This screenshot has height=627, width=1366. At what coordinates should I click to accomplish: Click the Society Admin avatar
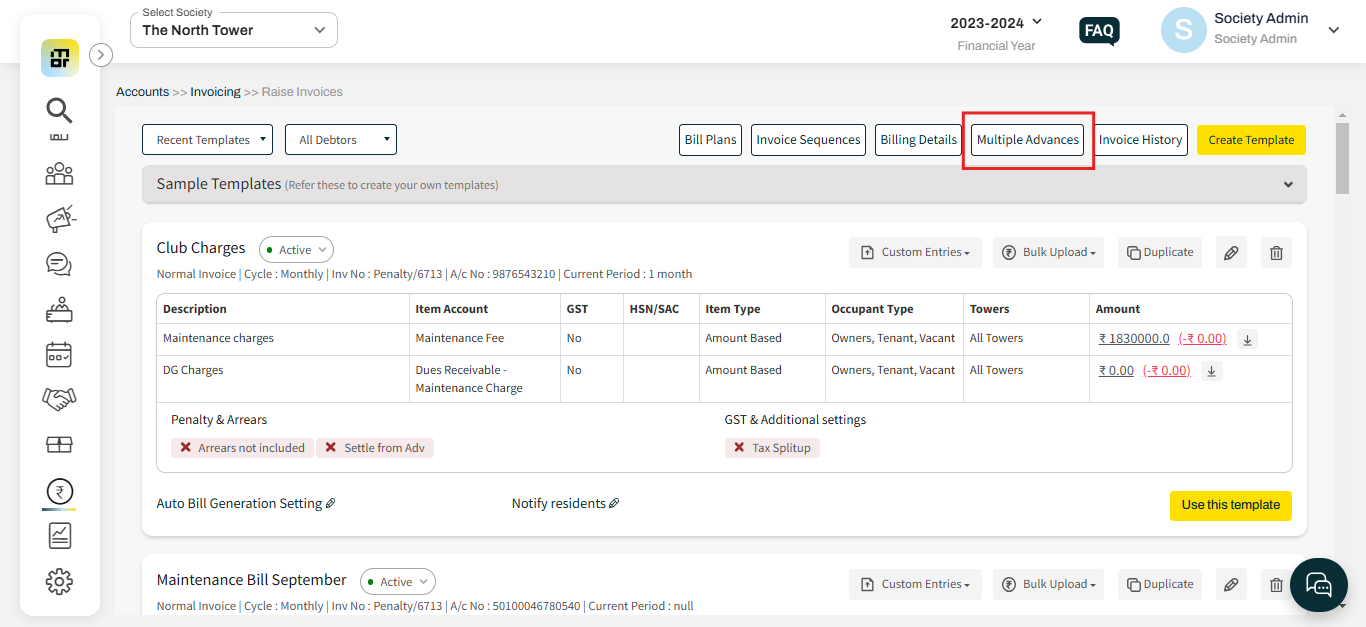(x=1183, y=30)
